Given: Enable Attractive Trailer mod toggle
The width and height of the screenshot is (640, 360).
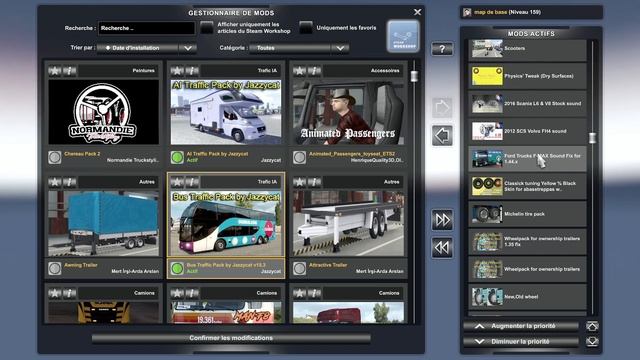Looking at the screenshot, I should (x=299, y=268).
